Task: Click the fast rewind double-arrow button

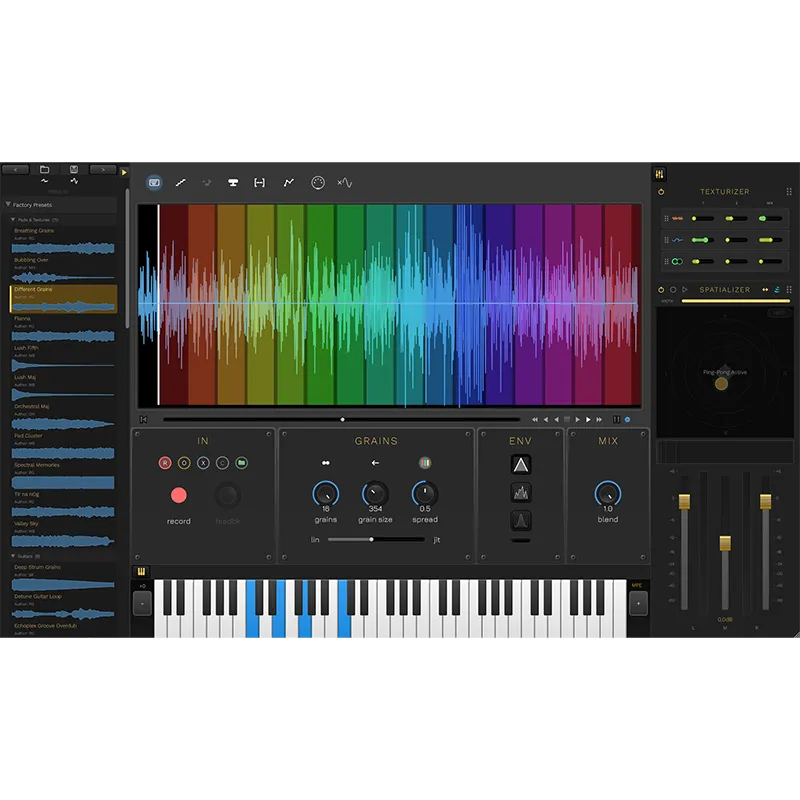Action: coord(535,419)
